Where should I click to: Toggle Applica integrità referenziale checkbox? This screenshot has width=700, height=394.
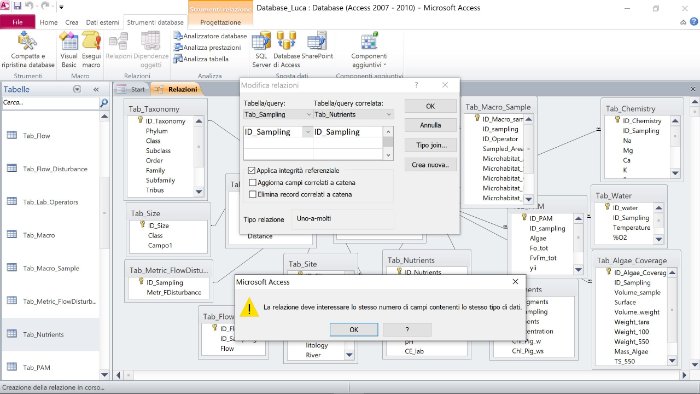[x=252, y=170]
